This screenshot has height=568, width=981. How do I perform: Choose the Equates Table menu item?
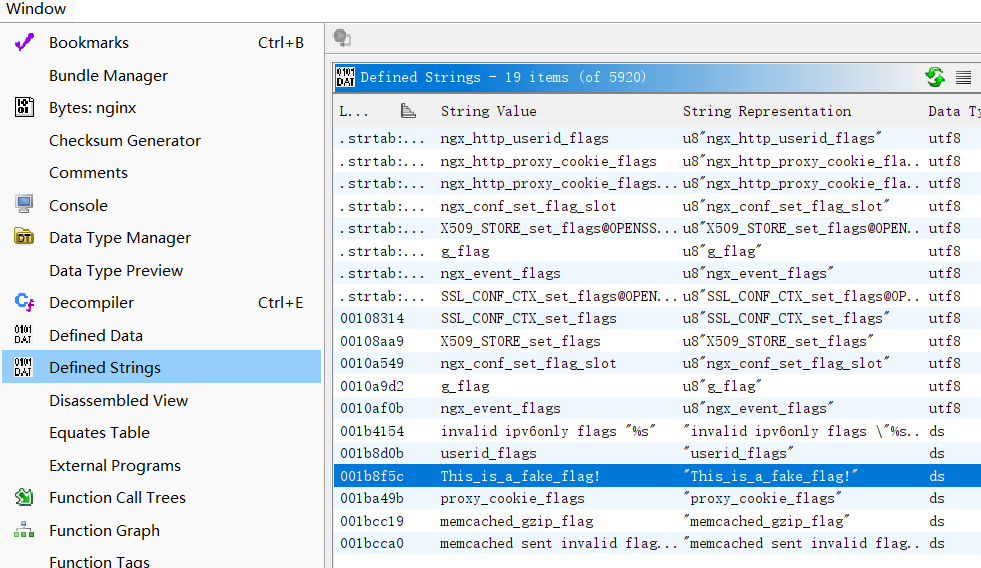pos(99,432)
